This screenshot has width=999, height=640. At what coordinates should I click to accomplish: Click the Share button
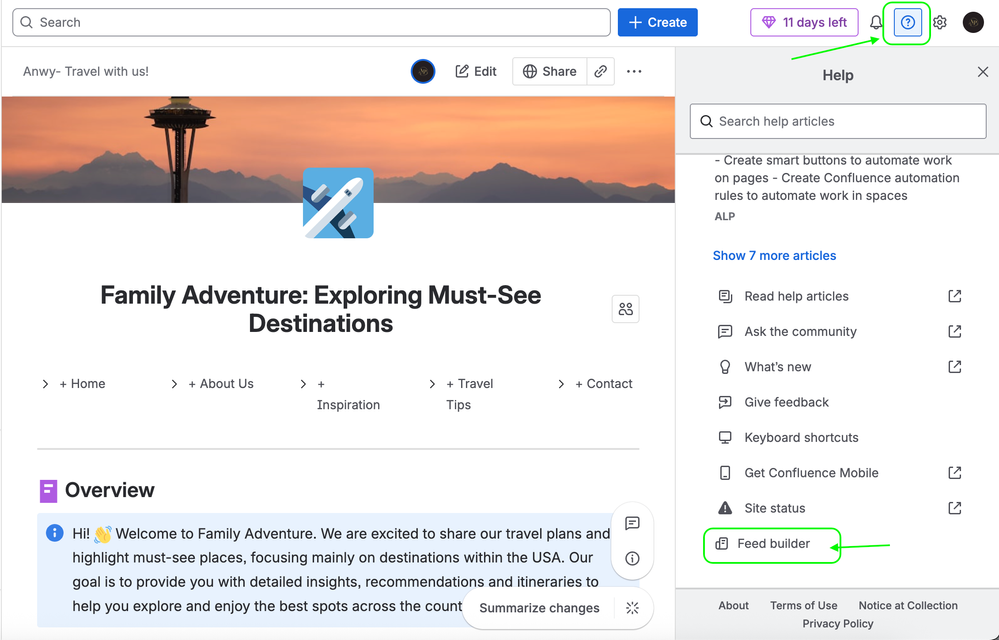coord(549,71)
